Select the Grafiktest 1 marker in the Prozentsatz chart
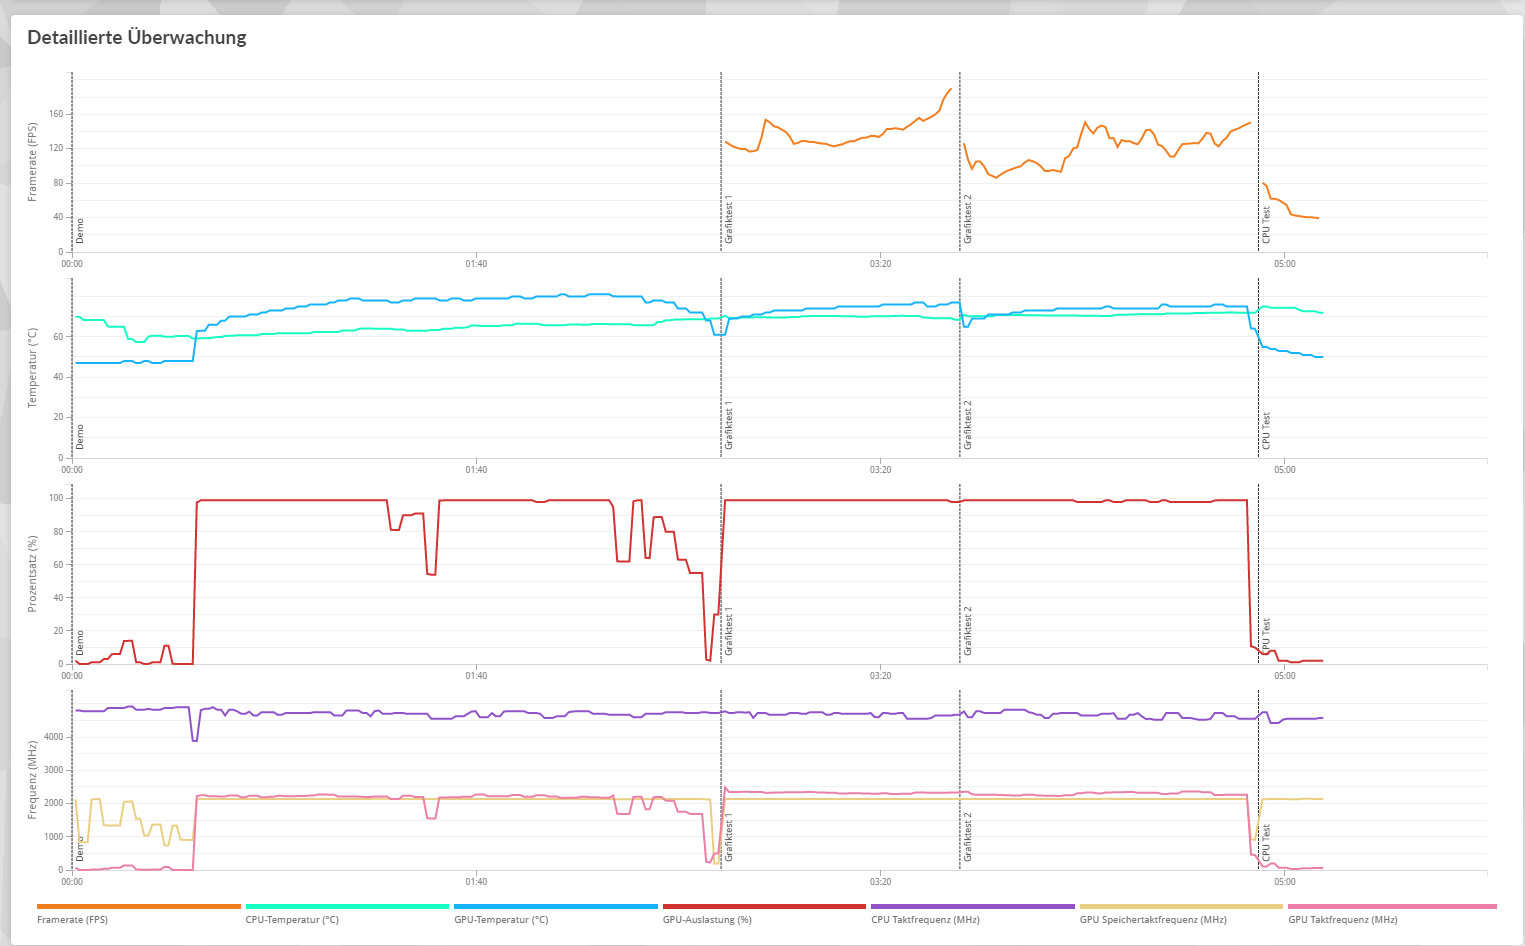The width and height of the screenshot is (1525, 946). 729,631
